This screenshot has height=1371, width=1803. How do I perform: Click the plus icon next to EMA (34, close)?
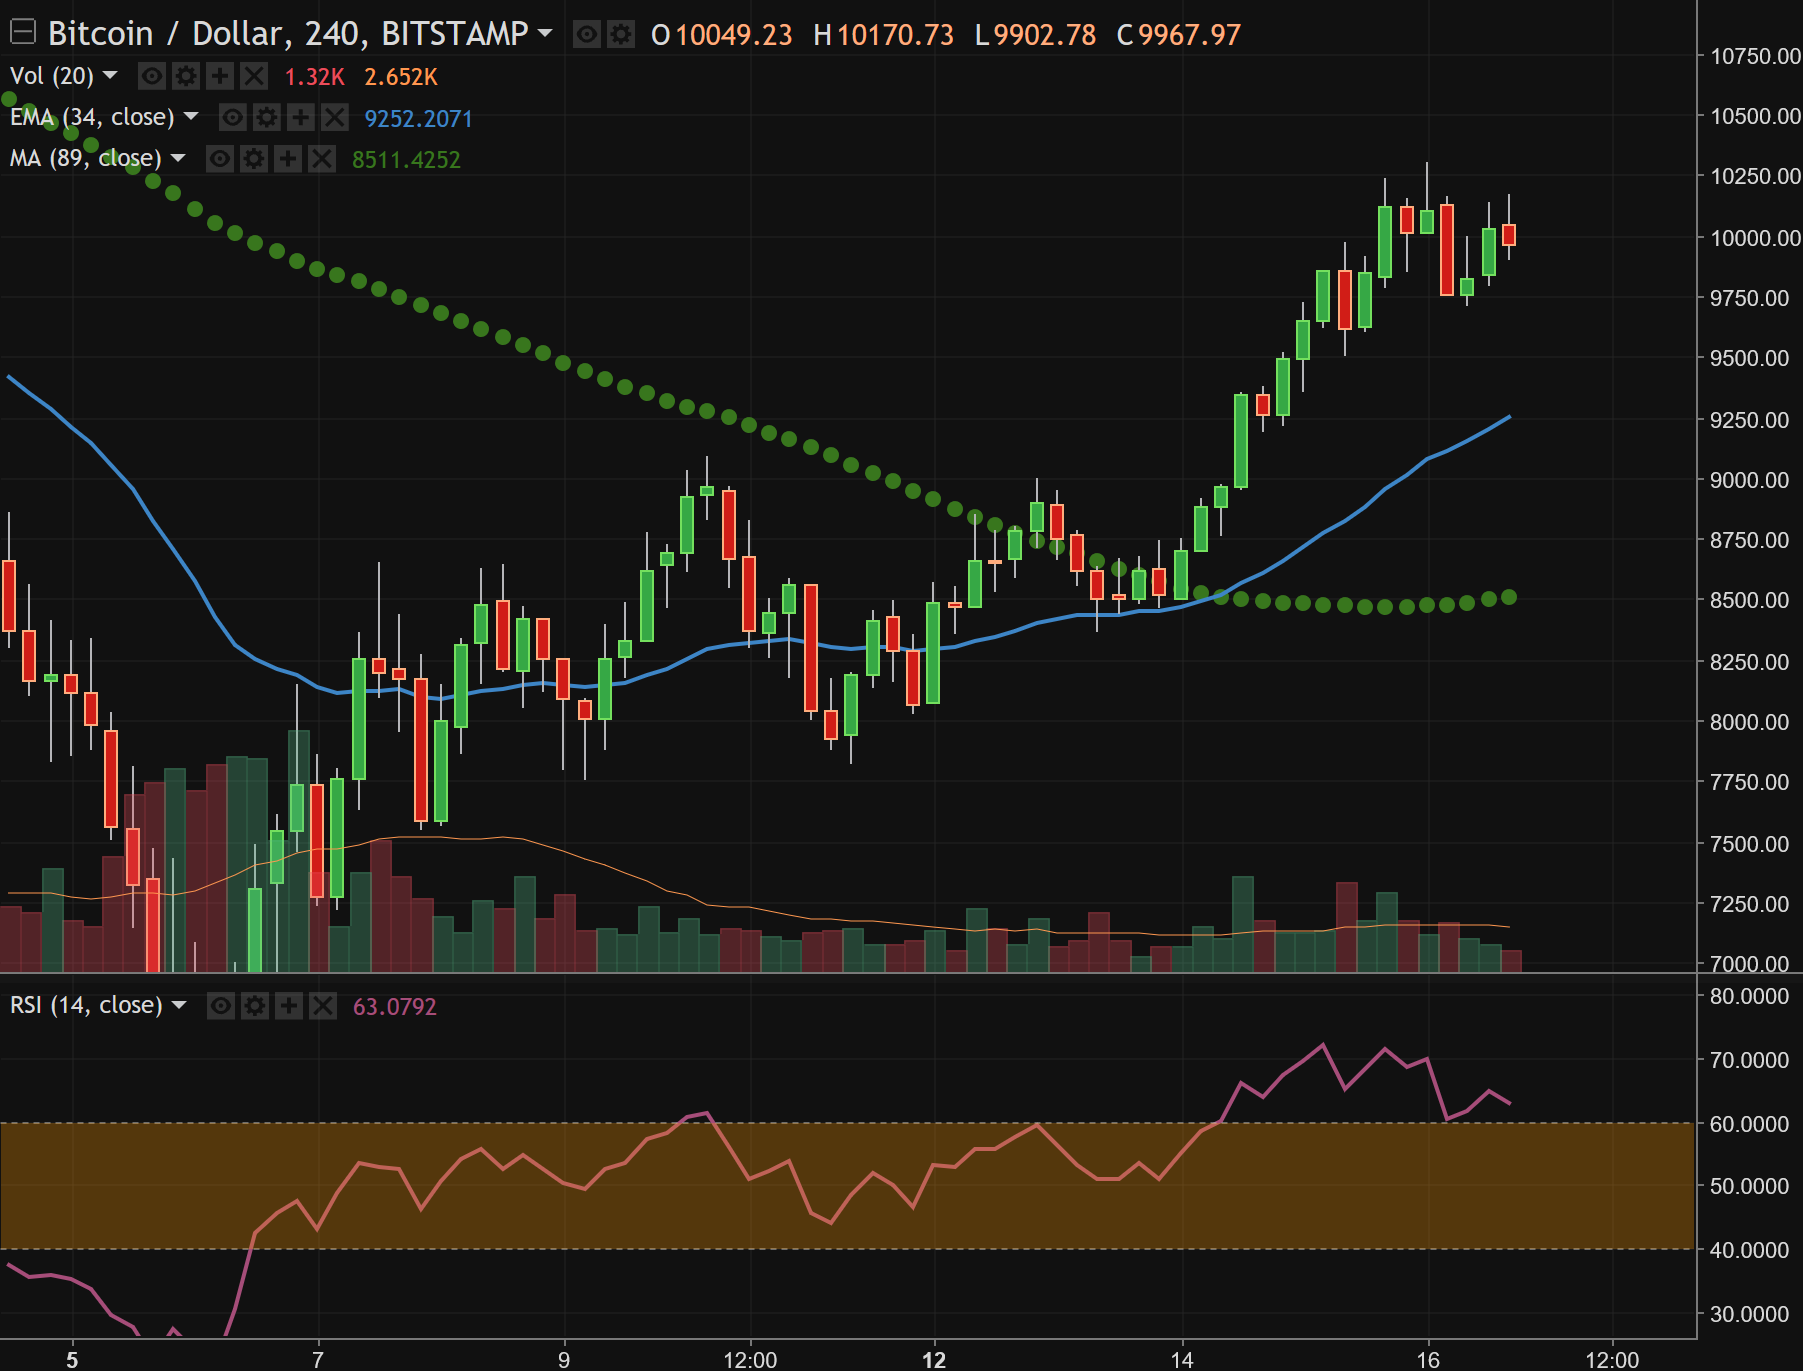[x=301, y=118]
